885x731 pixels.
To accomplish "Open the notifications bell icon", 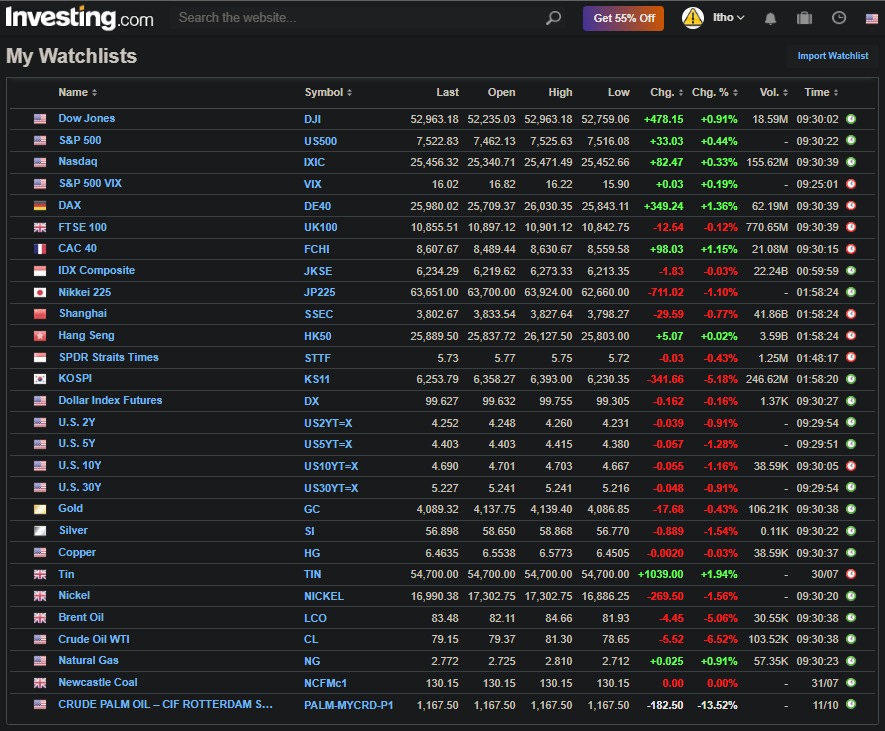I will (x=770, y=18).
